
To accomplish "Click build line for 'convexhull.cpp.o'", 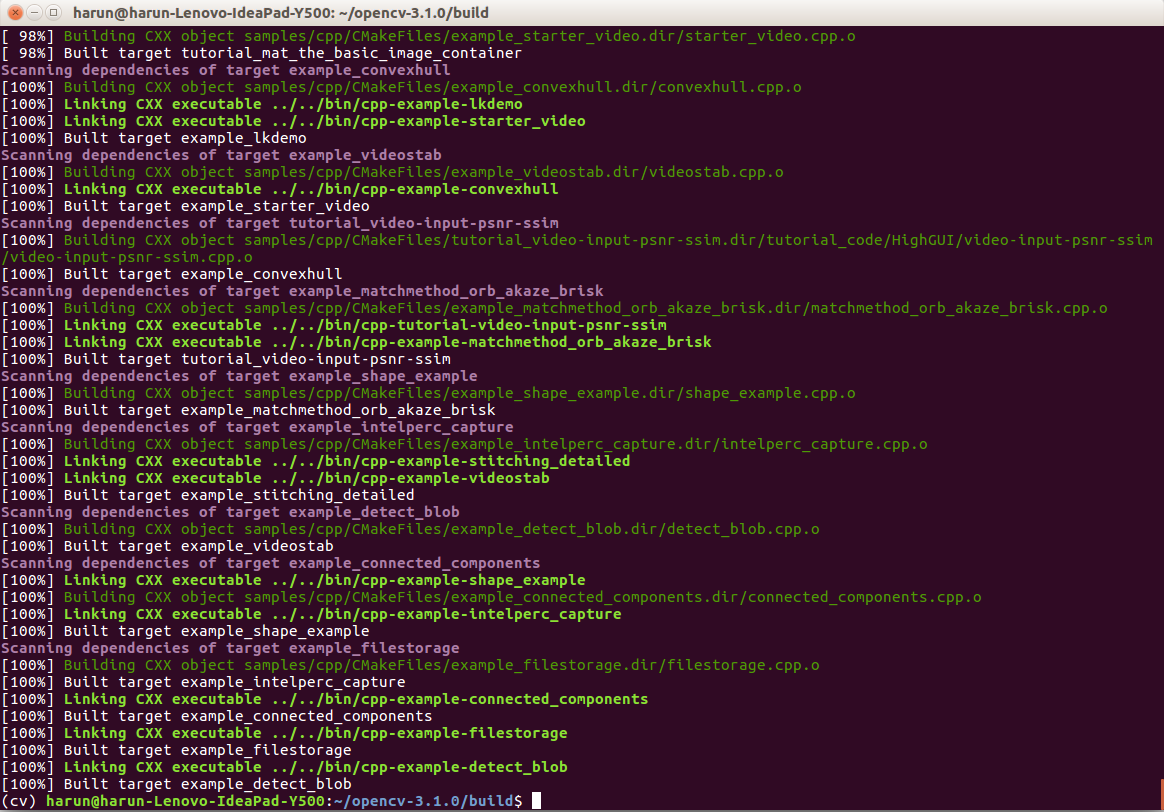I will click(x=402, y=88).
